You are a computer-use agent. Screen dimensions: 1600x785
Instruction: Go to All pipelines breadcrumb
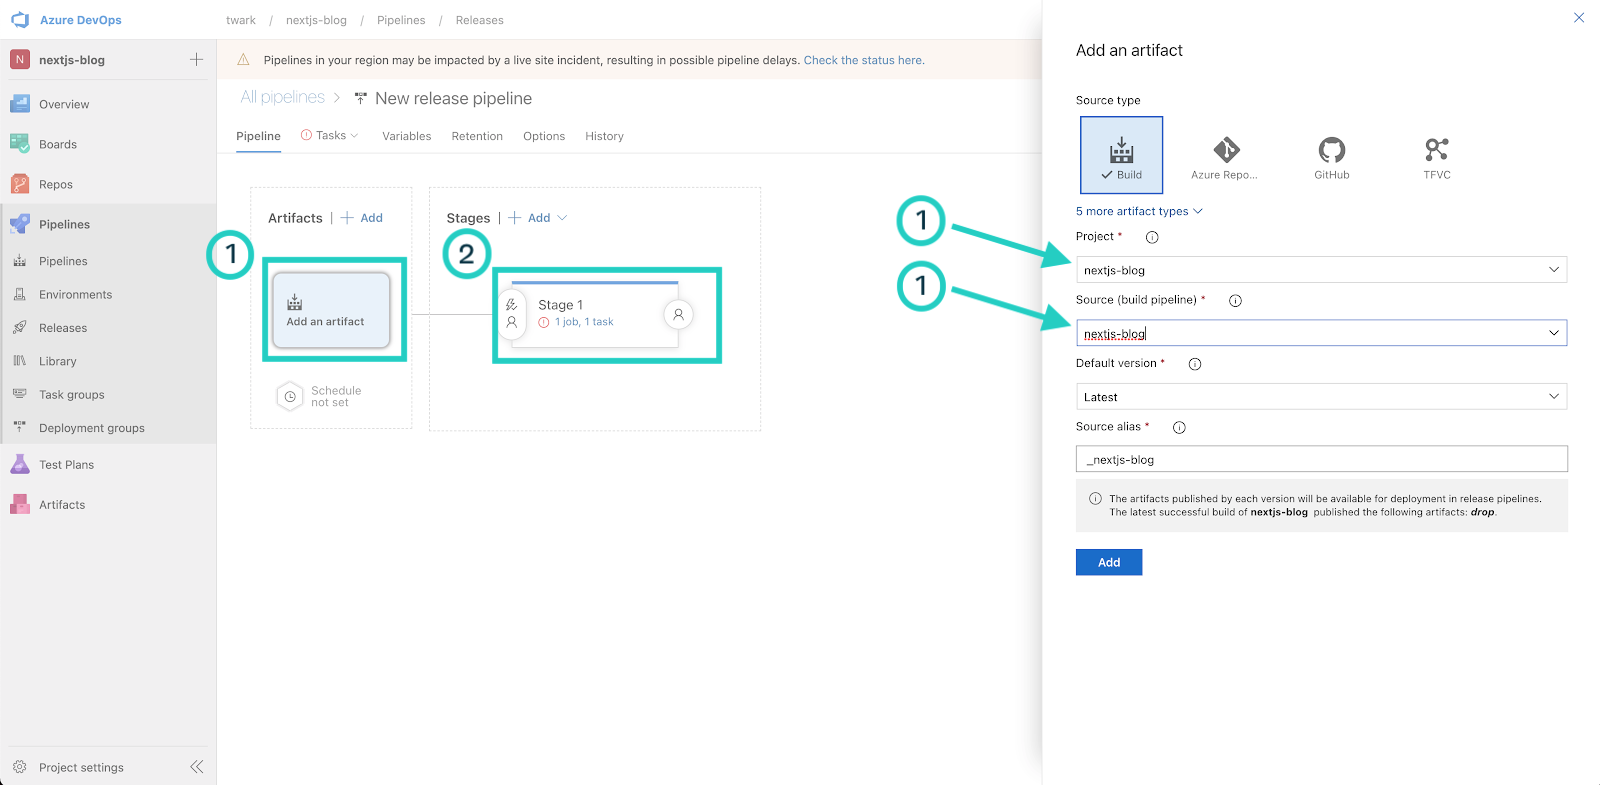[283, 97]
